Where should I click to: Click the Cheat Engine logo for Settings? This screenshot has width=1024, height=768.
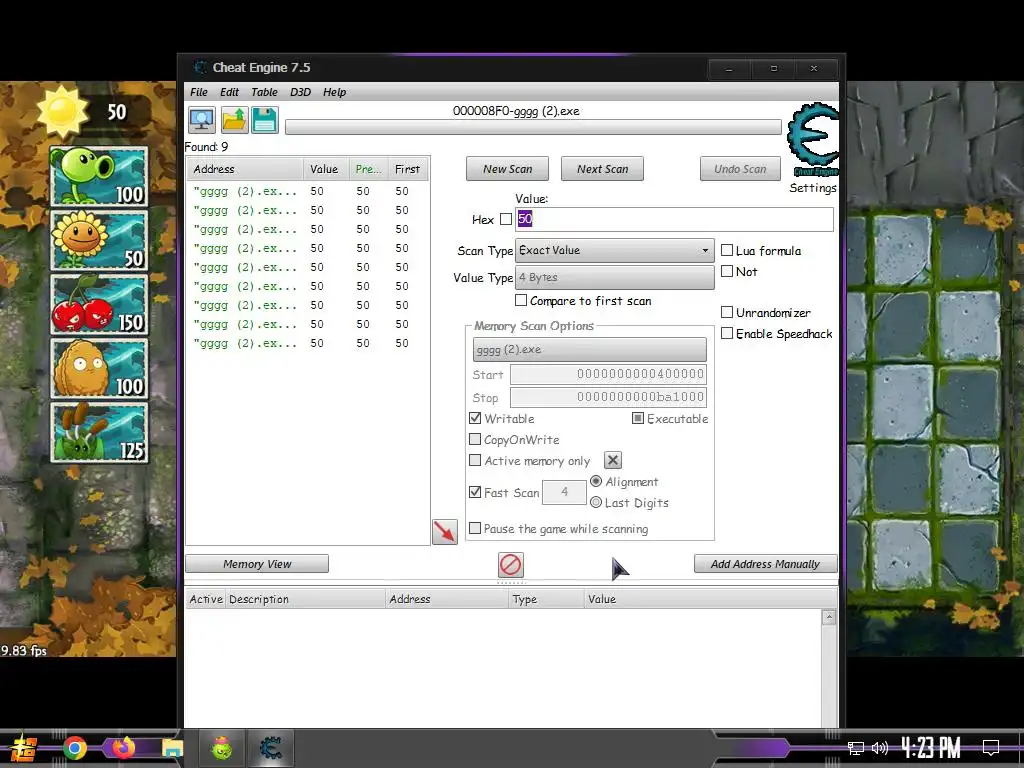812,140
